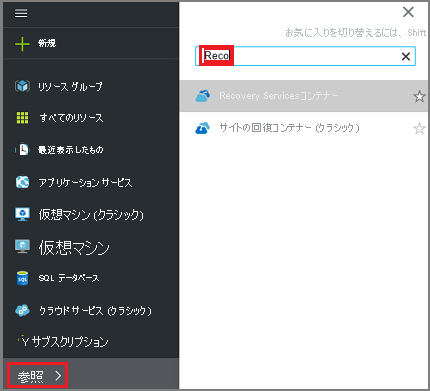Open 新規 menu entry
This screenshot has height=391, width=430.
[x=47, y=43]
